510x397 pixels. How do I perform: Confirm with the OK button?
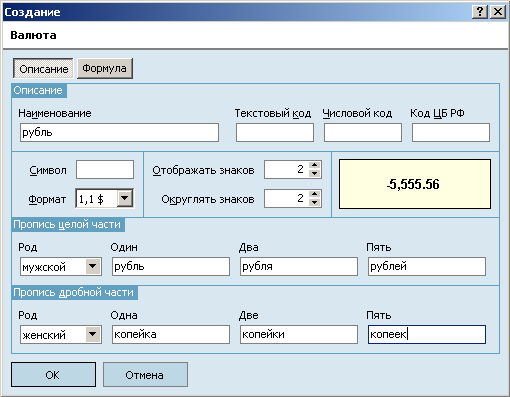[53, 375]
